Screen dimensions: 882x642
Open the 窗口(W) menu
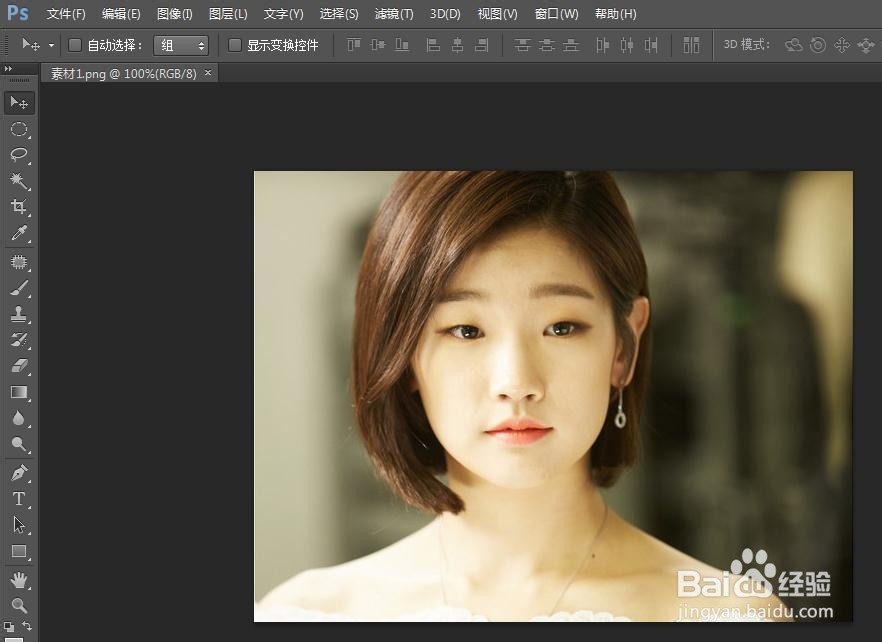coord(556,14)
